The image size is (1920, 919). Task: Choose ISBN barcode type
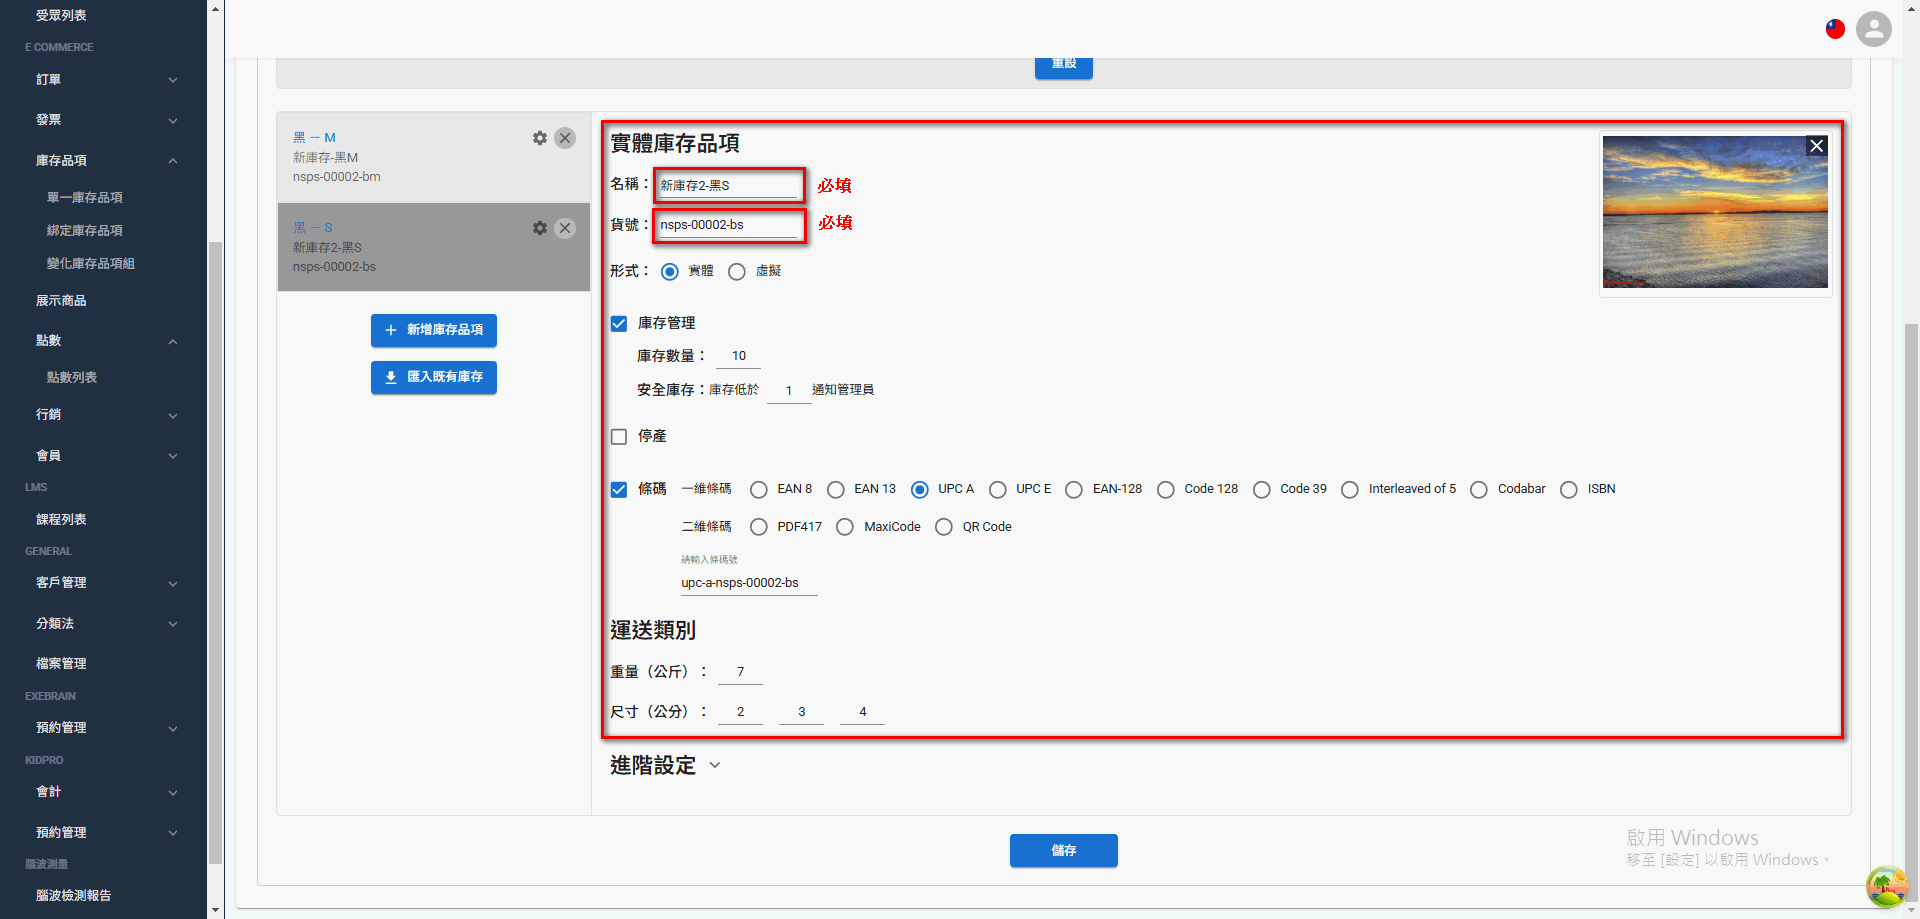tap(1569, 490)
